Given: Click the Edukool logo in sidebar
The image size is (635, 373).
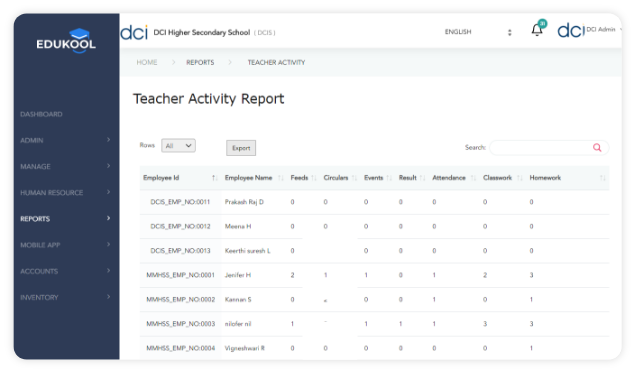Looking at the screenshot, I should tap(66, 40).
